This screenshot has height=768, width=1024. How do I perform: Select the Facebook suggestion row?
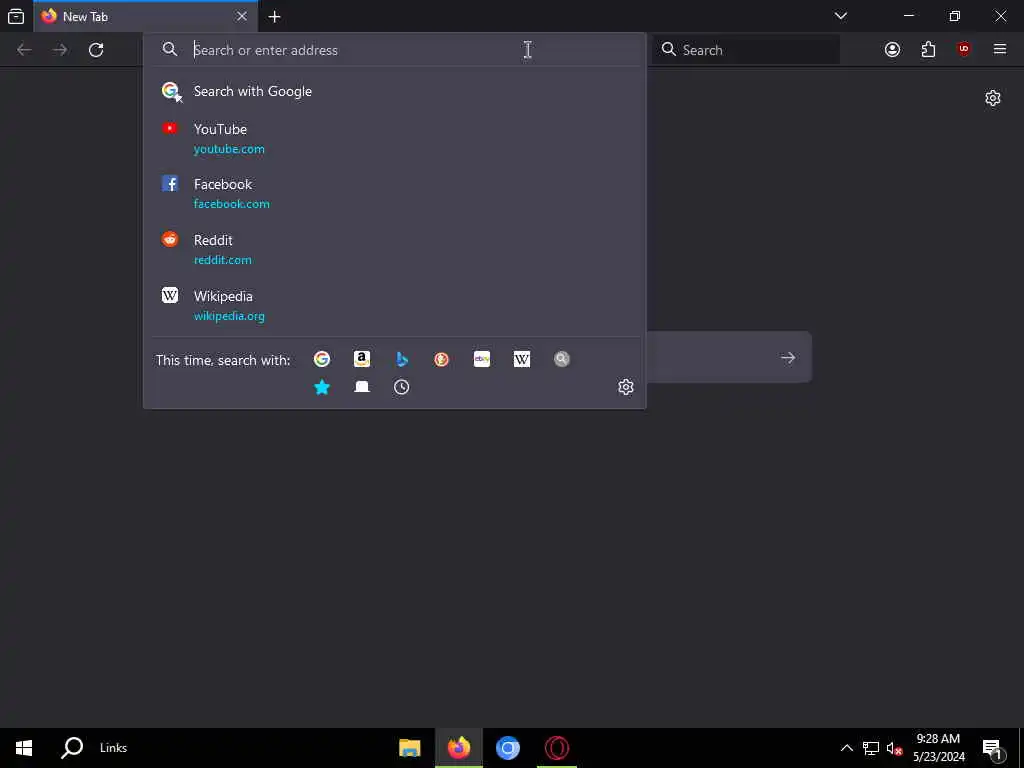coord(394,194)
